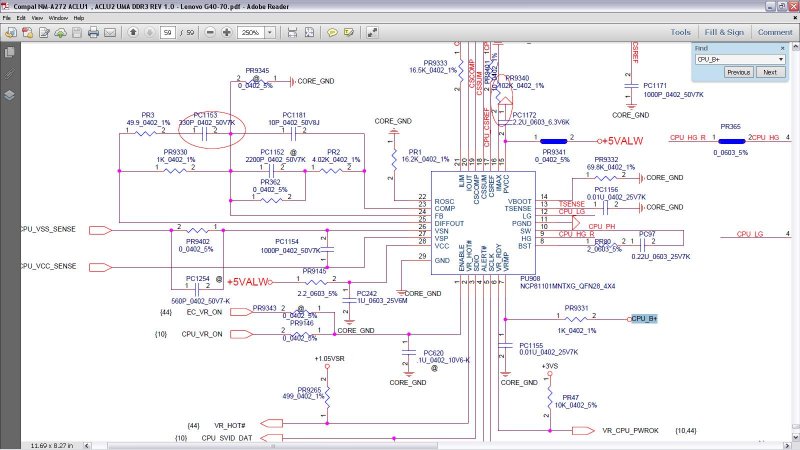Click the 250% zoom value field
The height and width of the screenshot is (450, 800).
coord(251,32)
